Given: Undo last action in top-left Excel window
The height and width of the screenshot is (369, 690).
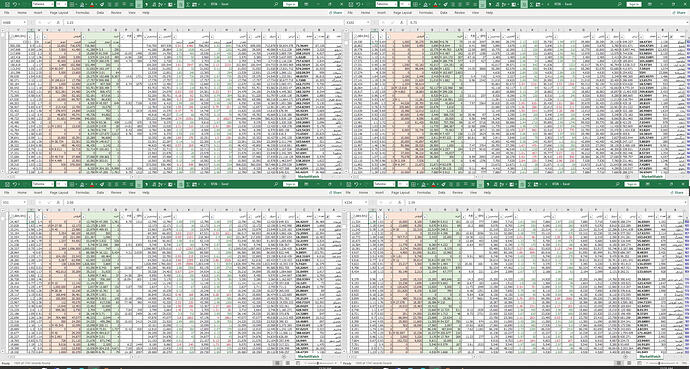Looking at the screenshot, I should click(14, 4).
